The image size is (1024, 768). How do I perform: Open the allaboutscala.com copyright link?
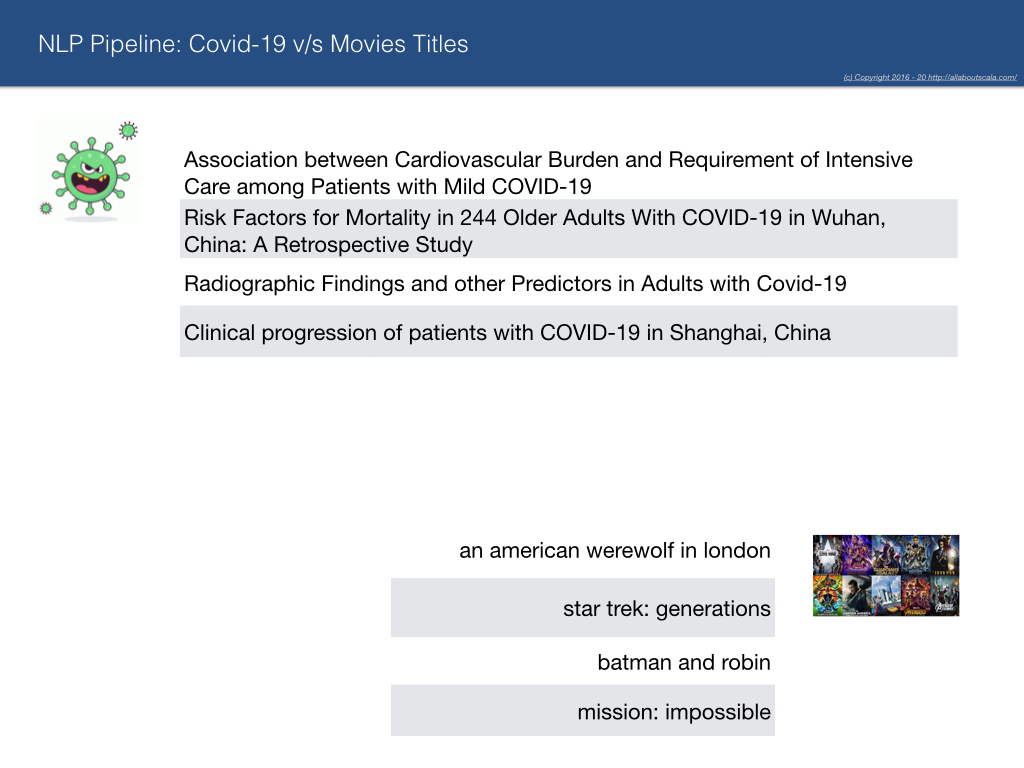(929, 77)
